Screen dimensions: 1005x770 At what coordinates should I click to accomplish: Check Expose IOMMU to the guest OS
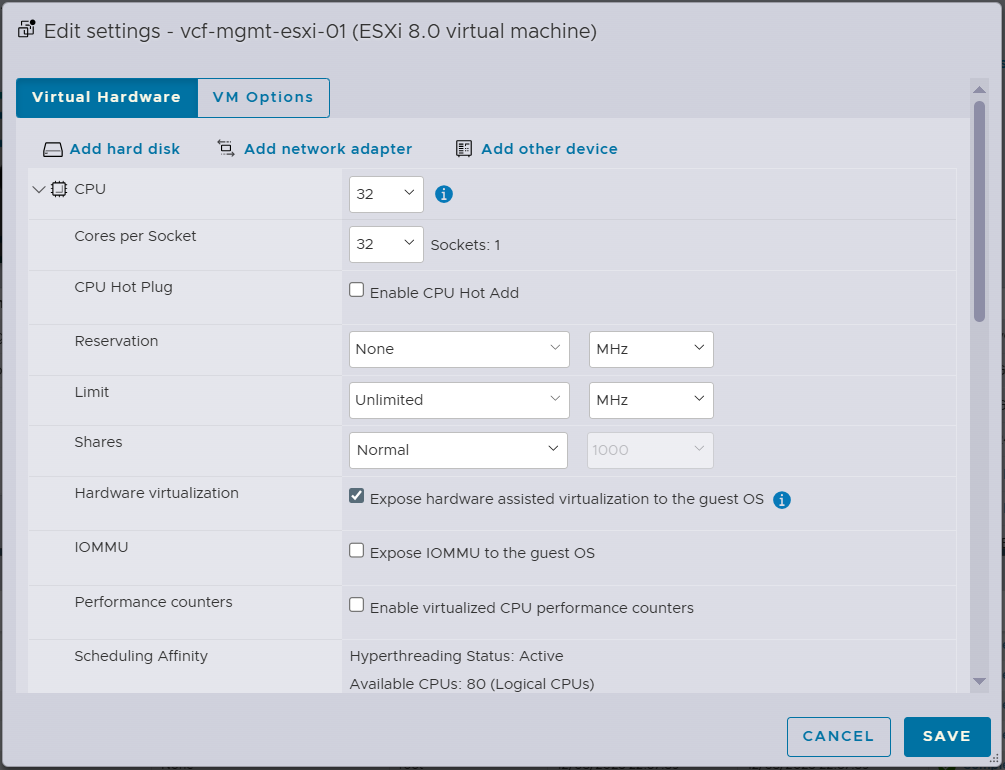pos(357,550)
